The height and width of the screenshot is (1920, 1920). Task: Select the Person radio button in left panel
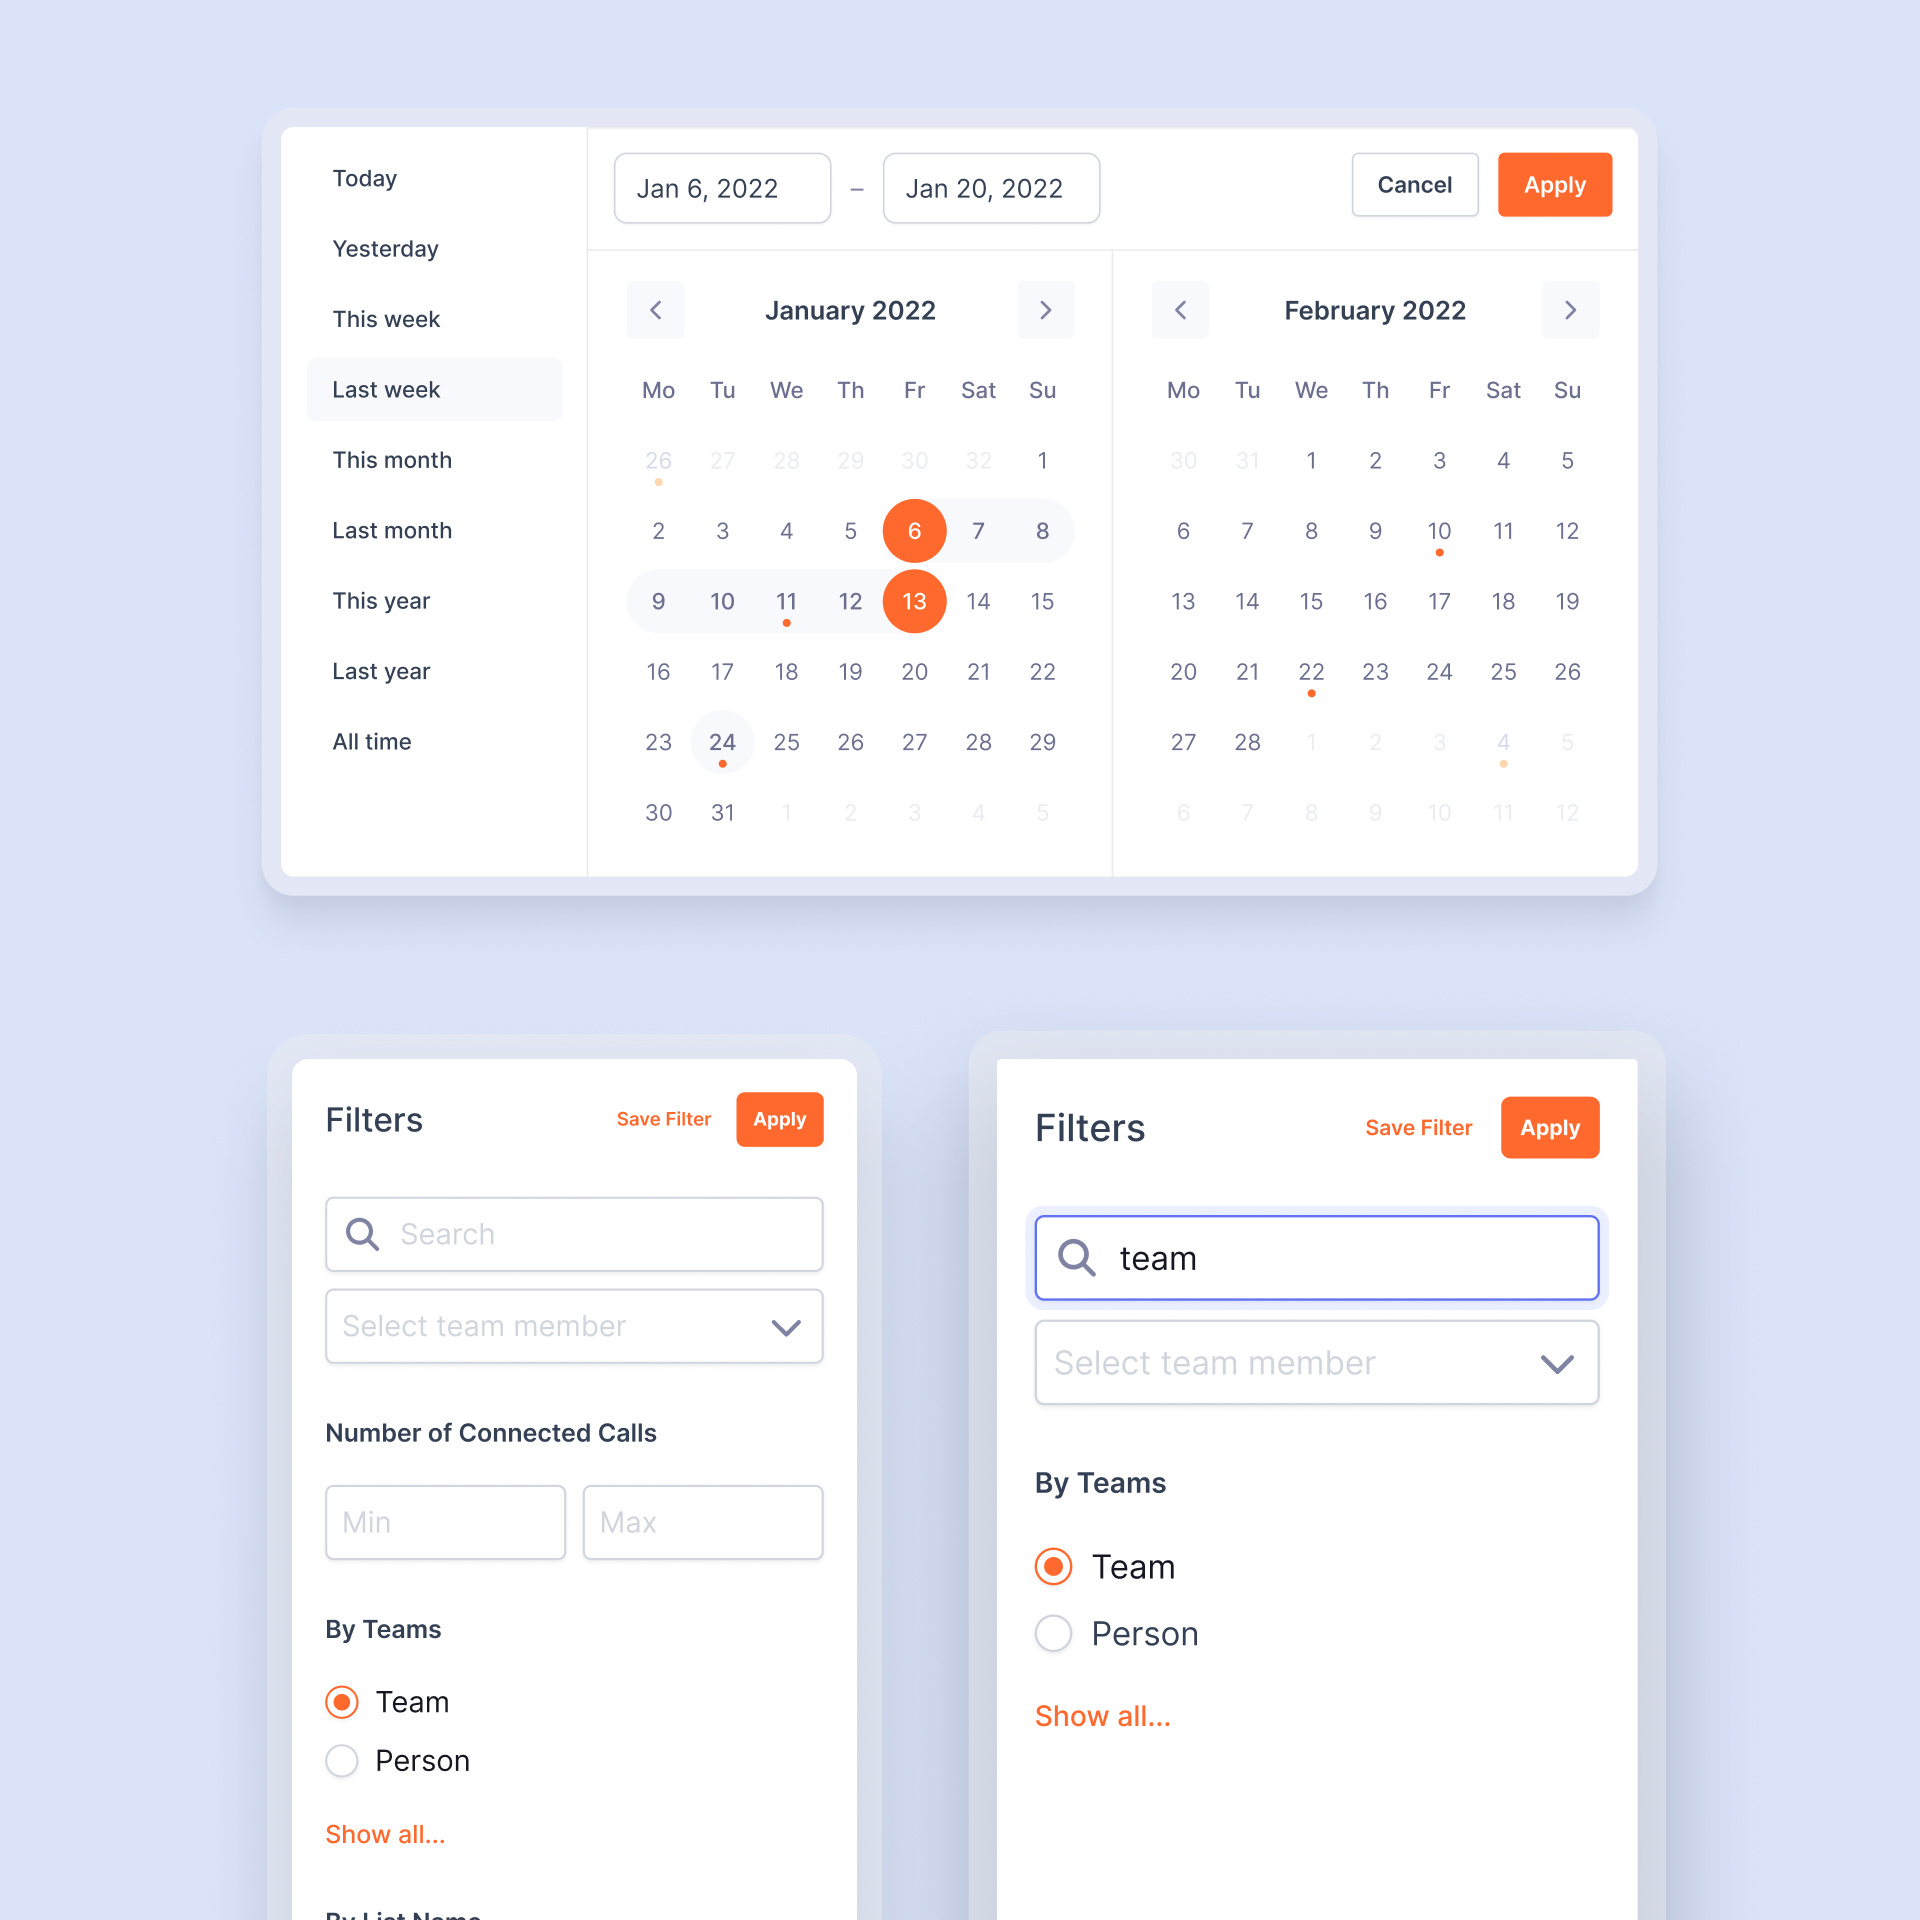(343, 1760)
